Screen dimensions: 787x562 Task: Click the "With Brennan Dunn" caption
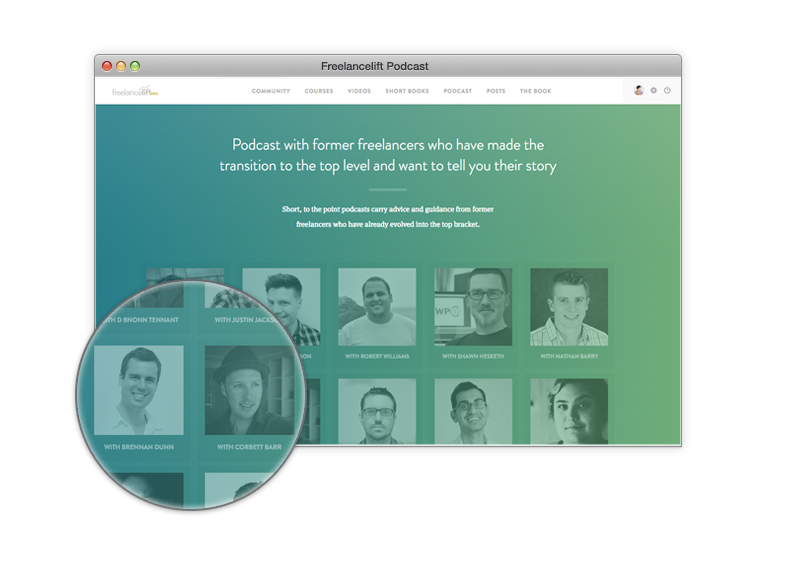pos(139,447)
